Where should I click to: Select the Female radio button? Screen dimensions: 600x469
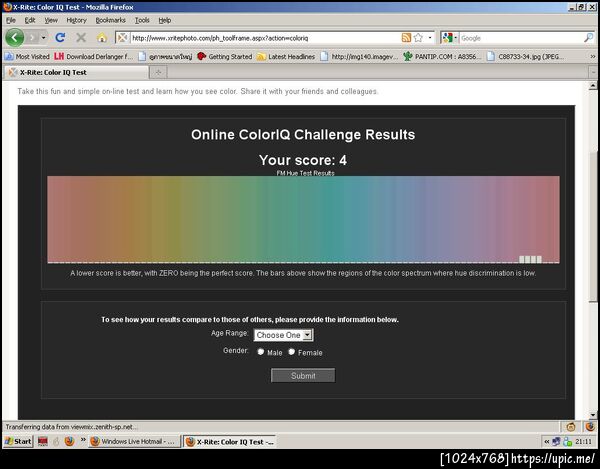pyautogui.click(x=292, y=352)
